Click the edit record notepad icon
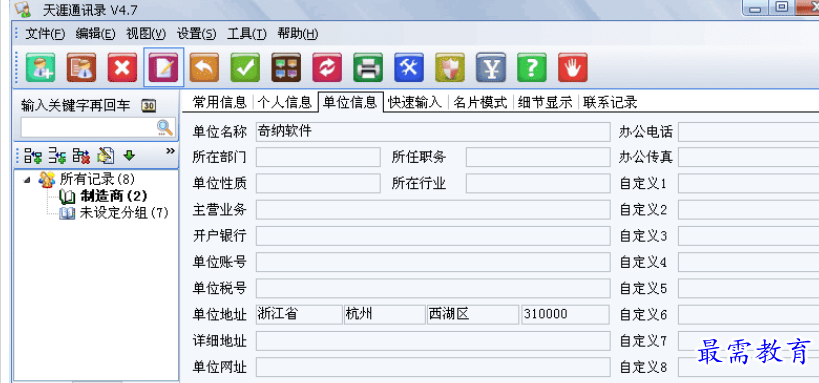This screenshot has height=383, width=819. 163,67
